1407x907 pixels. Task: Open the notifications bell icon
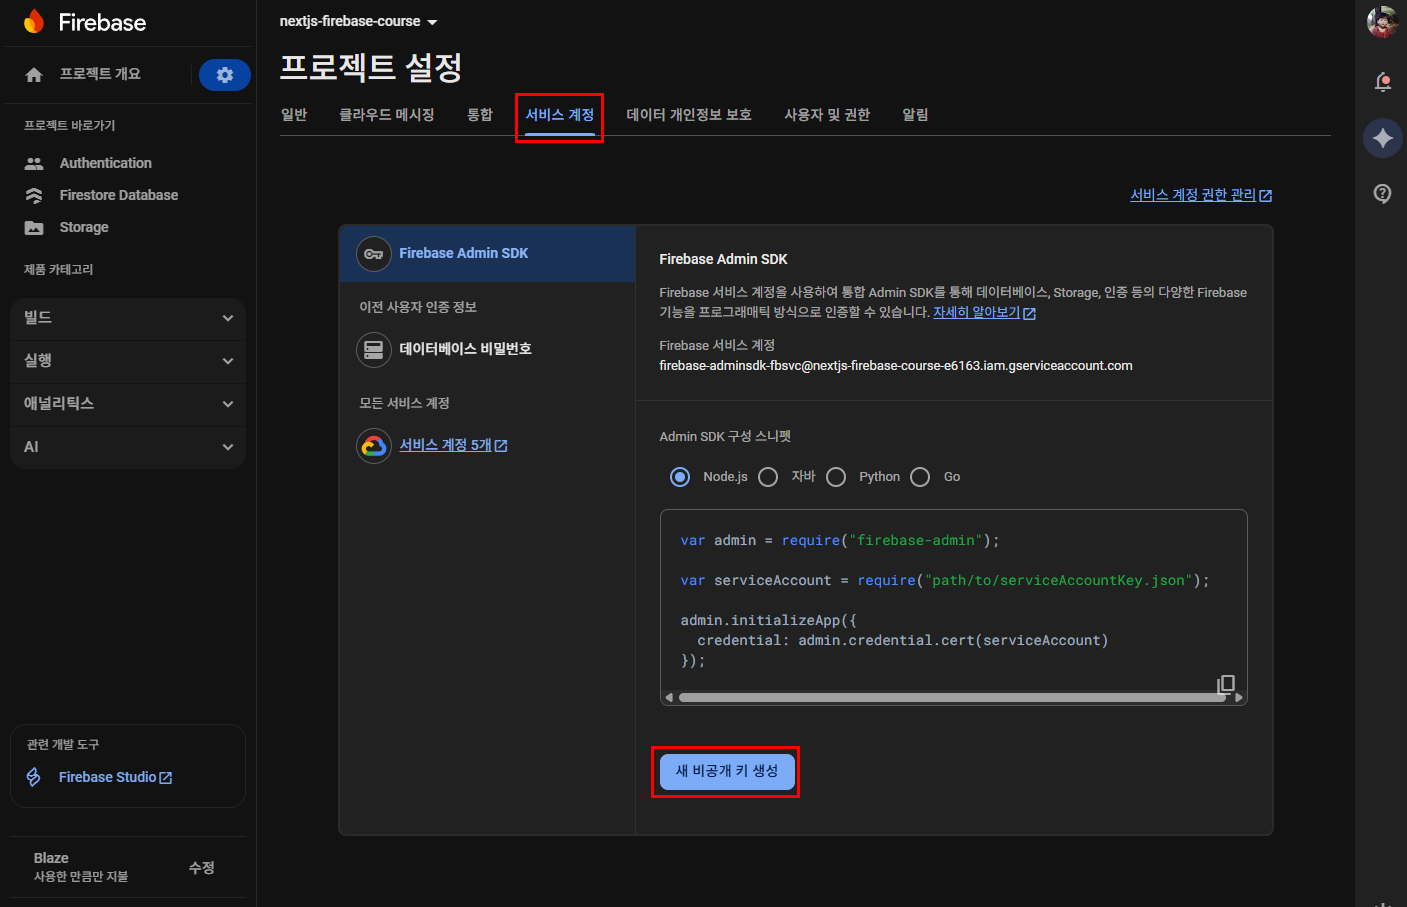1382,82
